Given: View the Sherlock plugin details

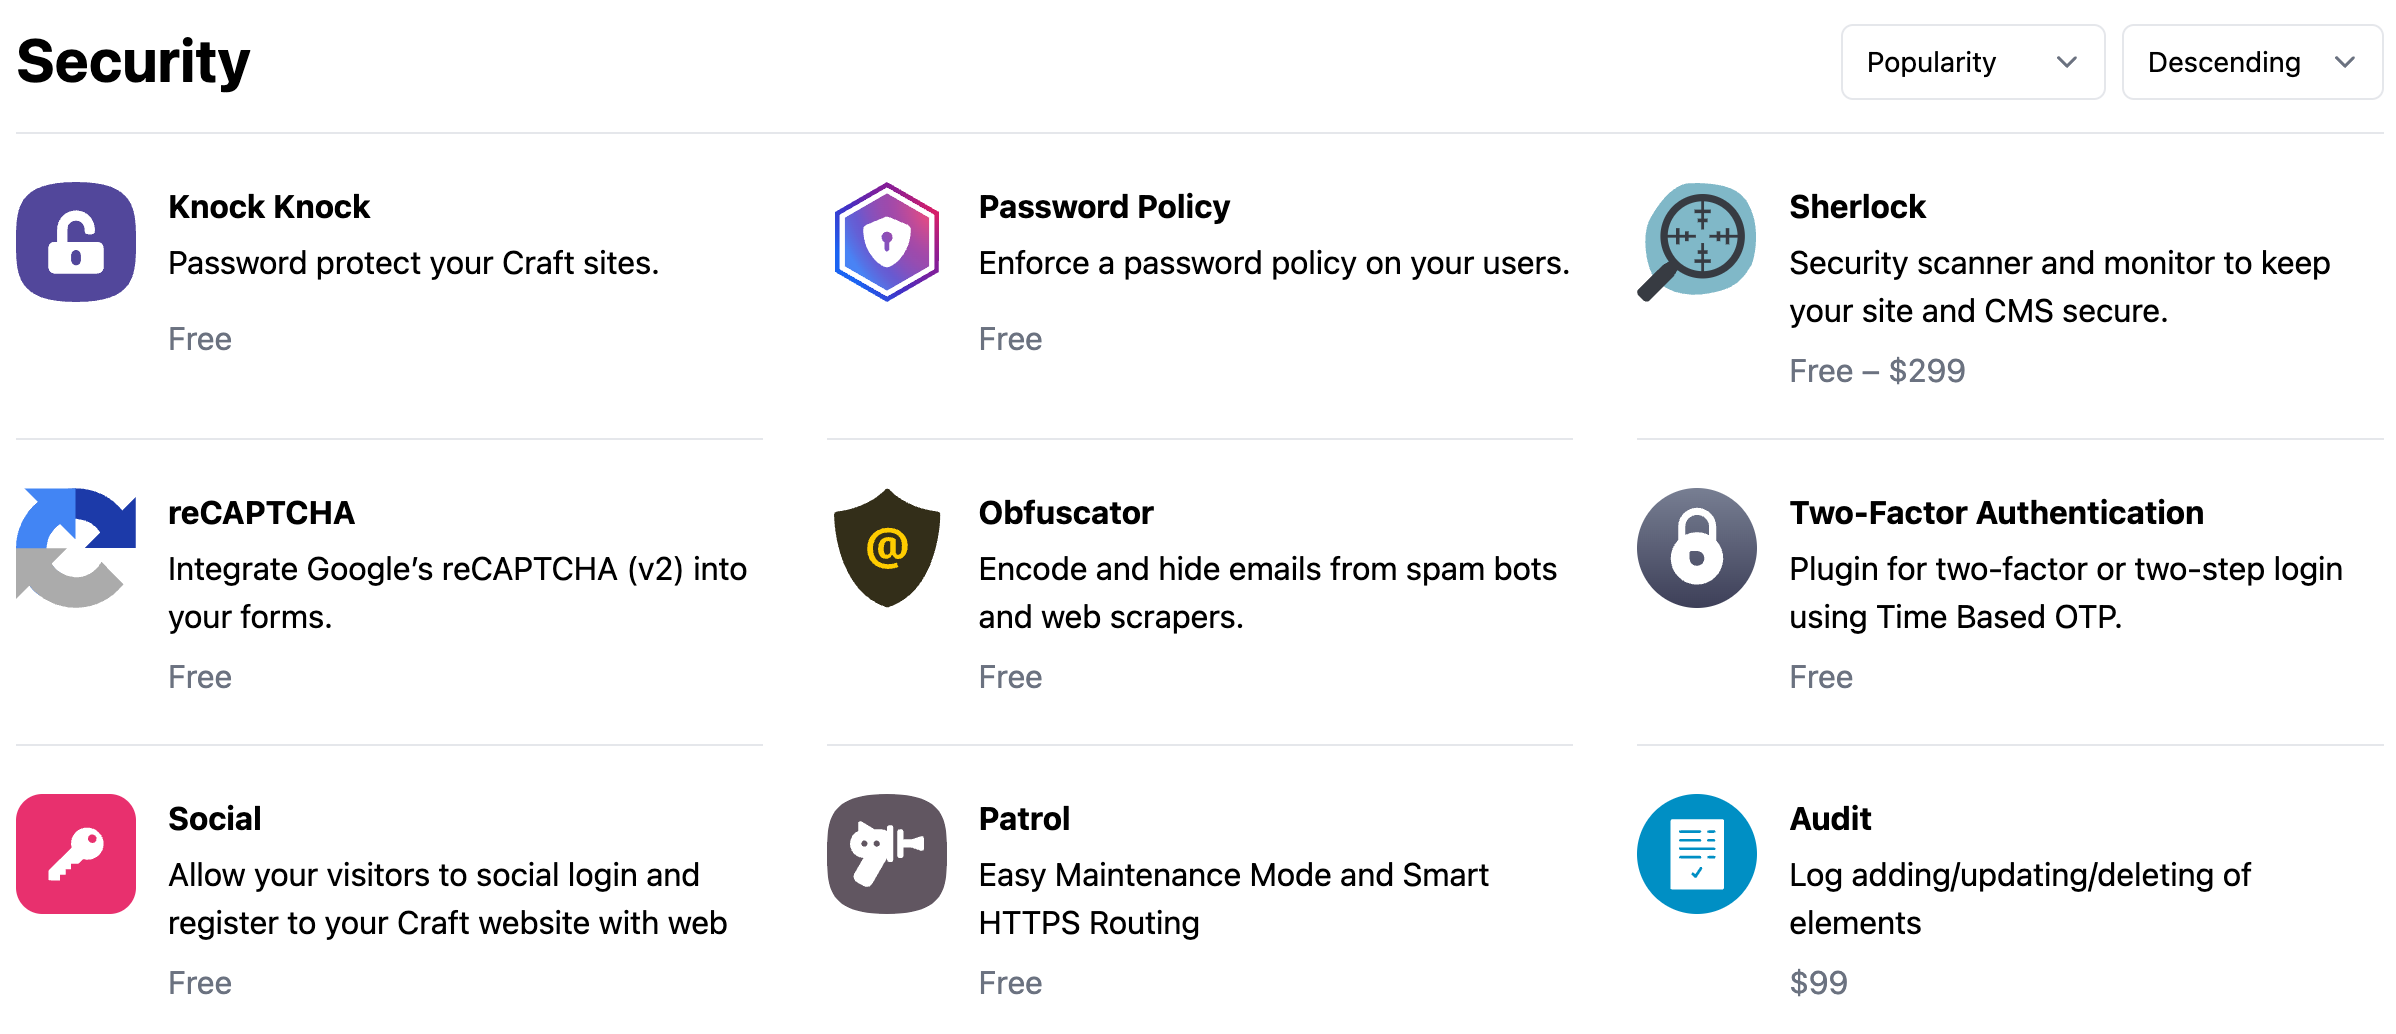Looking at the screenshot, I should pyautogui.click(x=1856, y=207).
